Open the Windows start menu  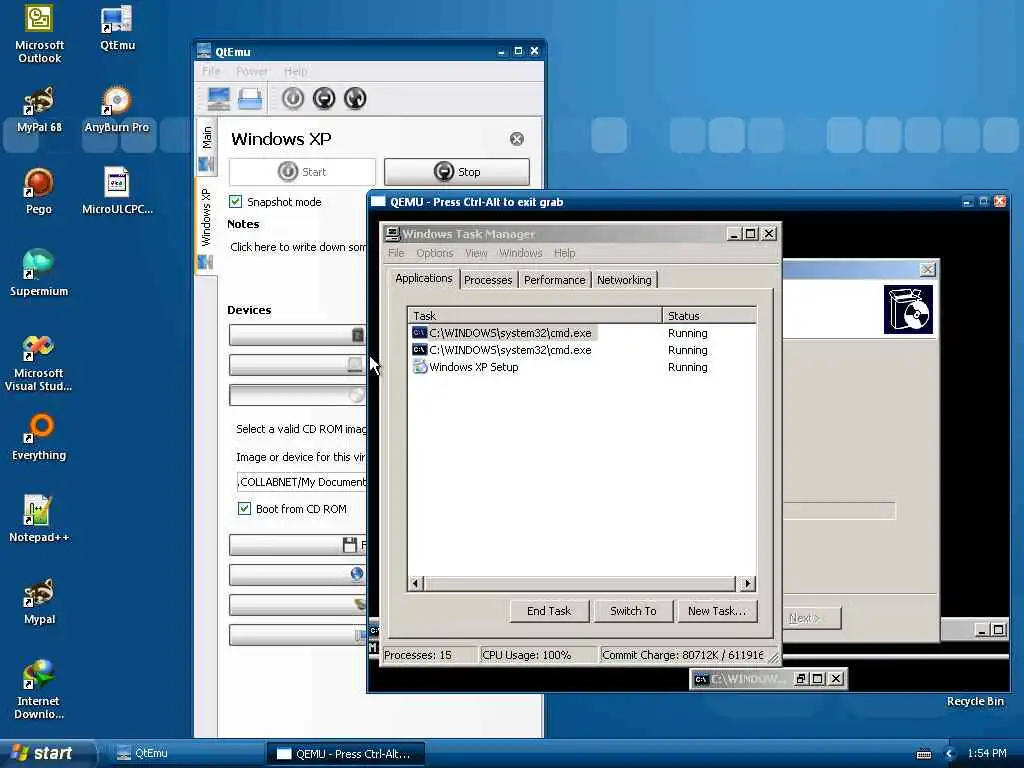[45, 753]
